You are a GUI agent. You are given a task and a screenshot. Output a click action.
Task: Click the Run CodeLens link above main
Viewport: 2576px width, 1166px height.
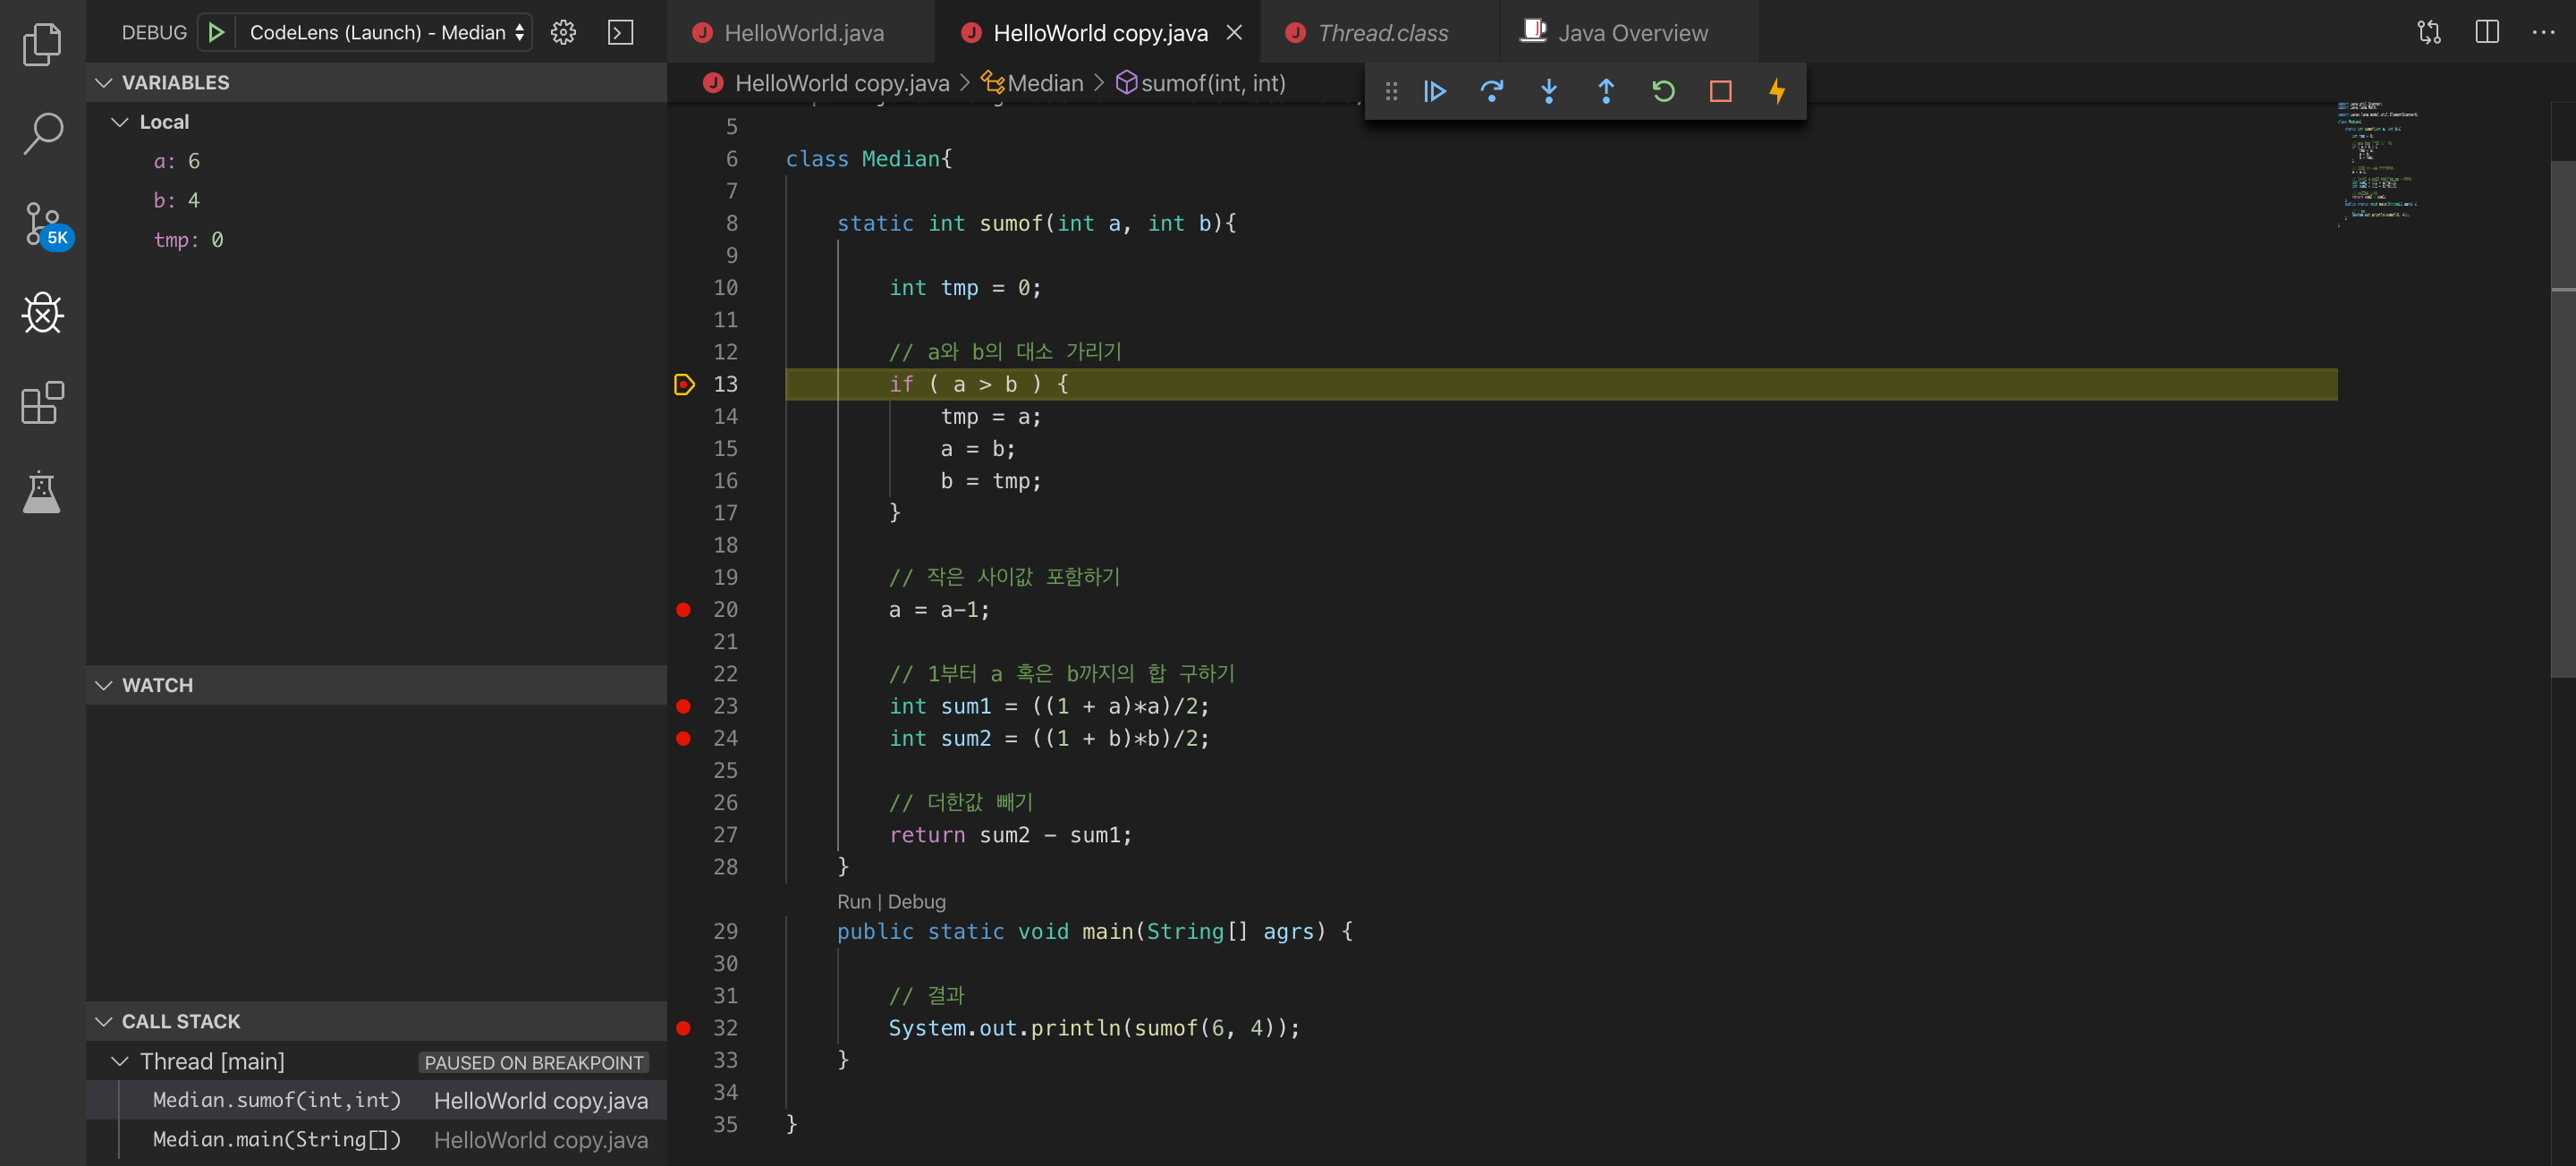(854, 902)
